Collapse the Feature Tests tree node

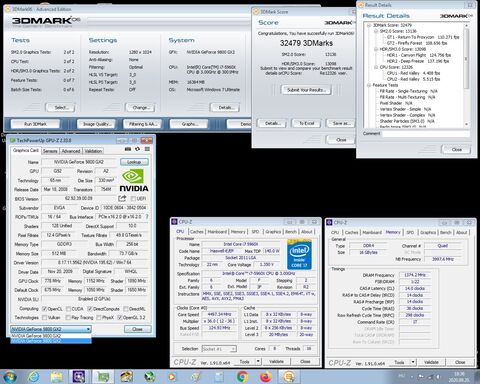pos(369,85)
